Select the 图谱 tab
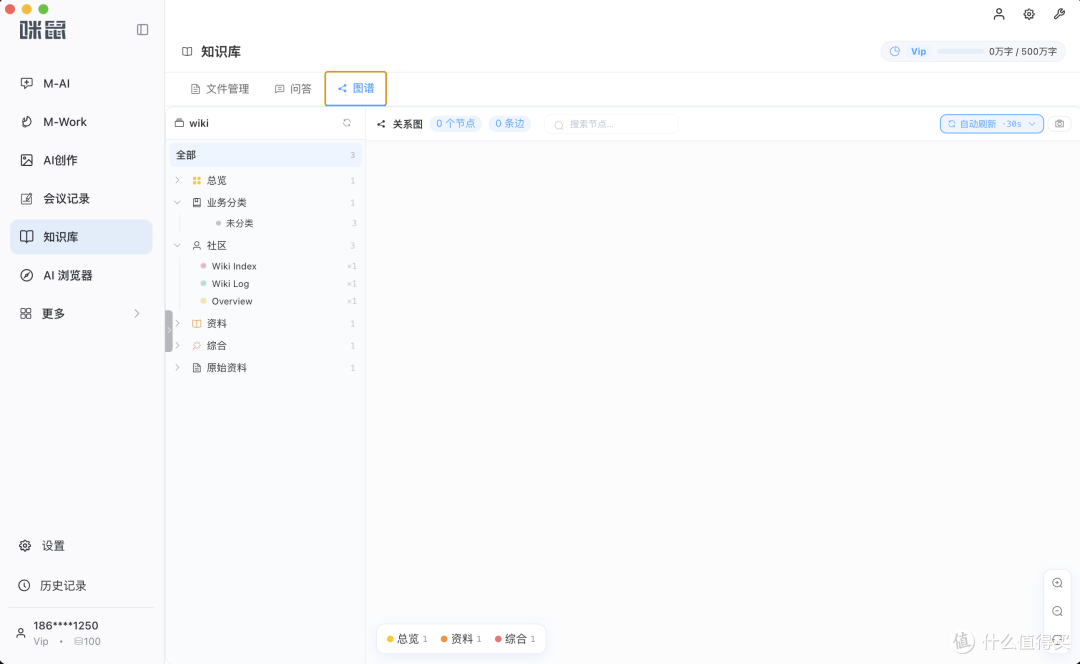Viewport: 1080px width, 664px height. click(x=355, y=88)
